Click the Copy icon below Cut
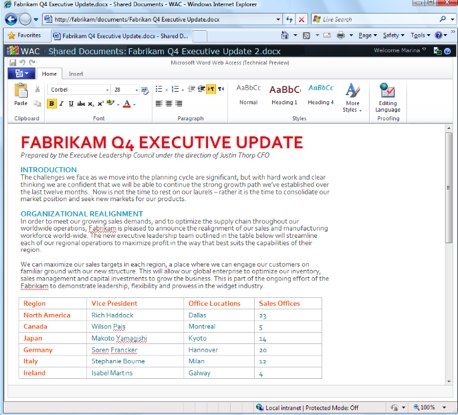 (37, 104)
